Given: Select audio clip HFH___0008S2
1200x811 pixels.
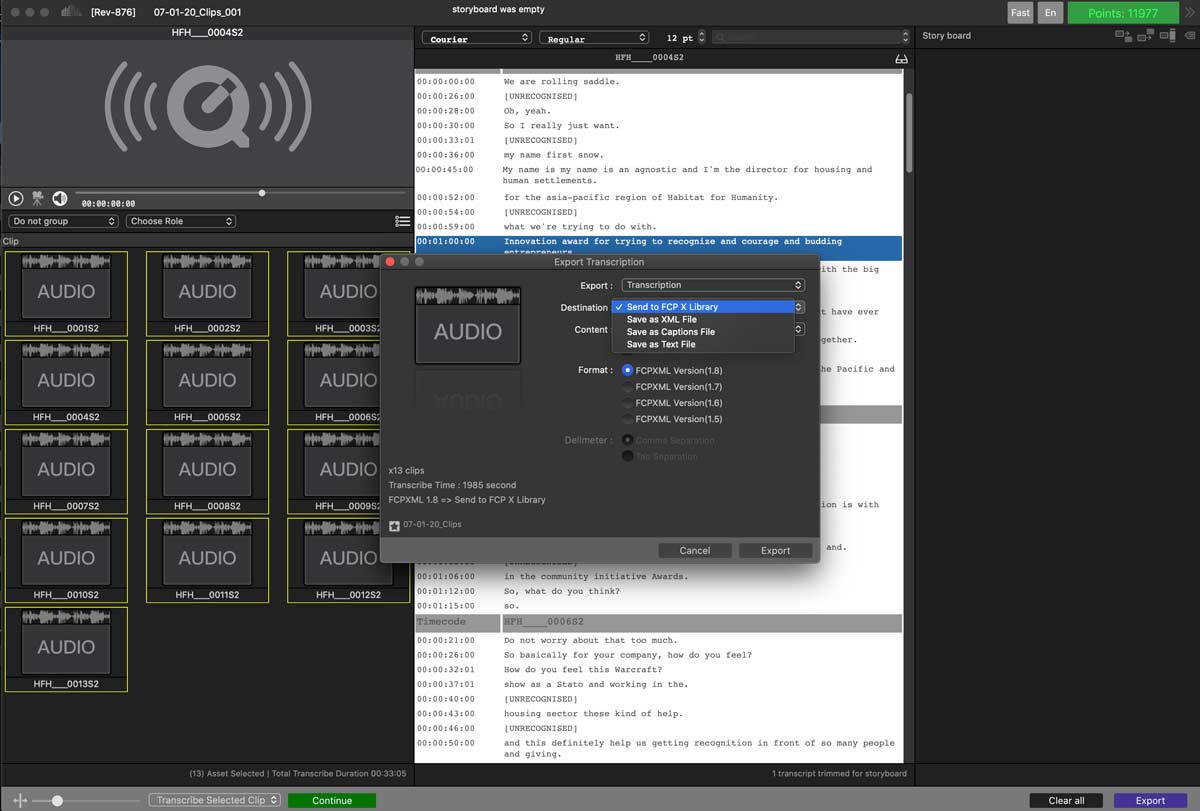Looking at the screenshot, I should click(x=207, y=470).
